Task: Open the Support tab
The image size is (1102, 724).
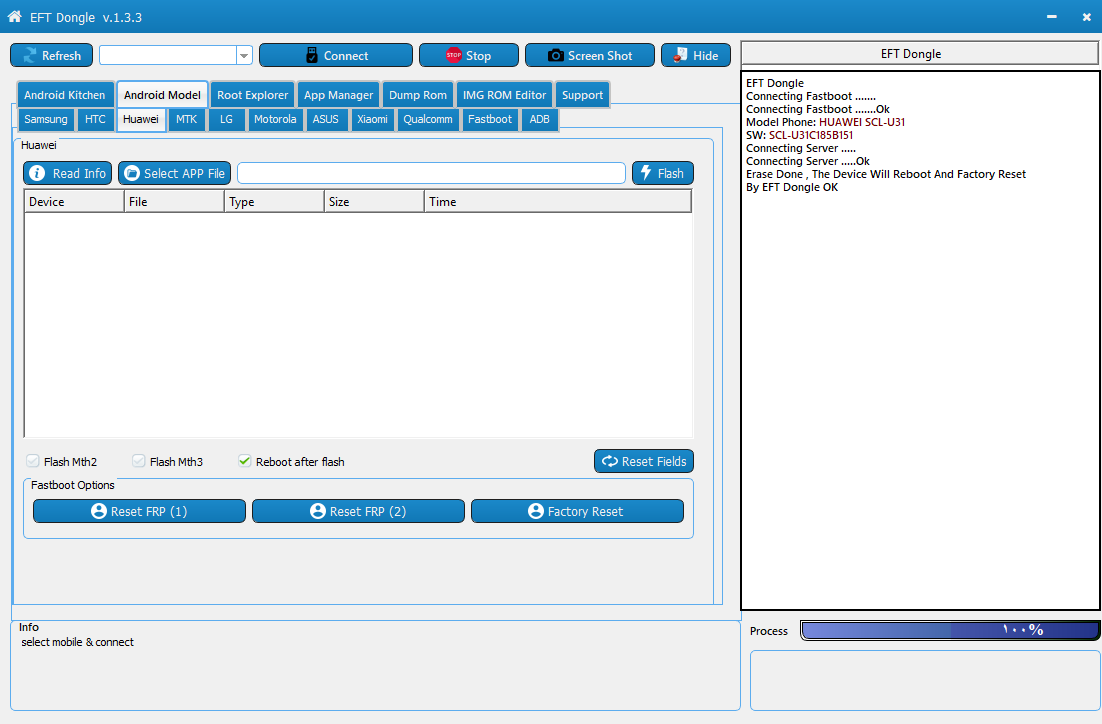Action: [583, 95]
